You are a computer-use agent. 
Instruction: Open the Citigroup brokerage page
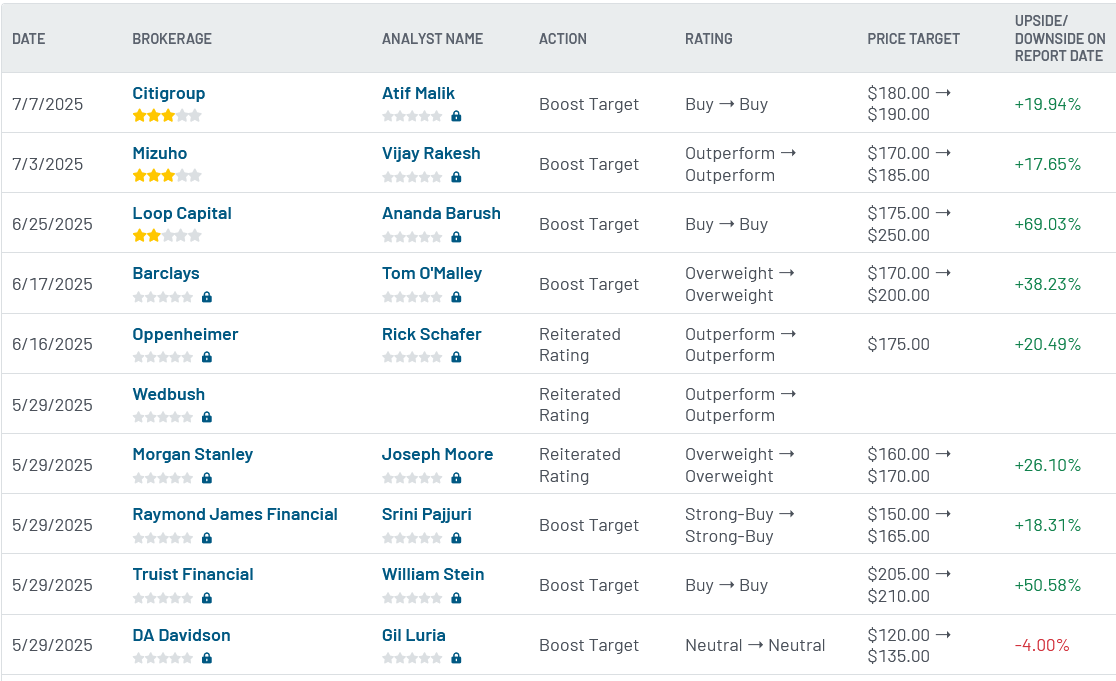pos(168,93)
